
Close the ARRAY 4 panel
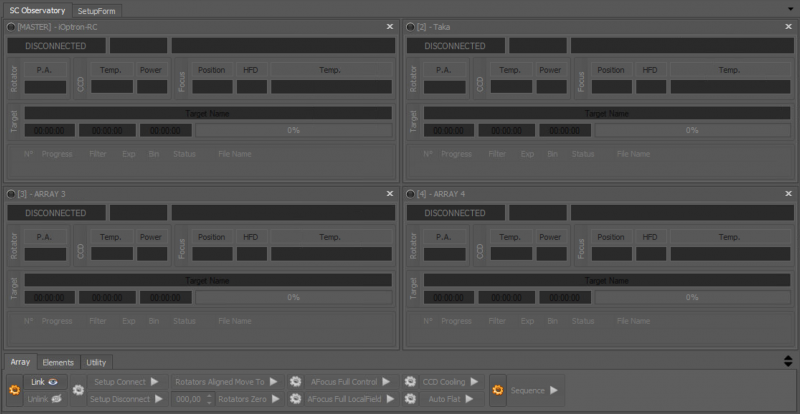pyautogui.click(x=789, y=193)
